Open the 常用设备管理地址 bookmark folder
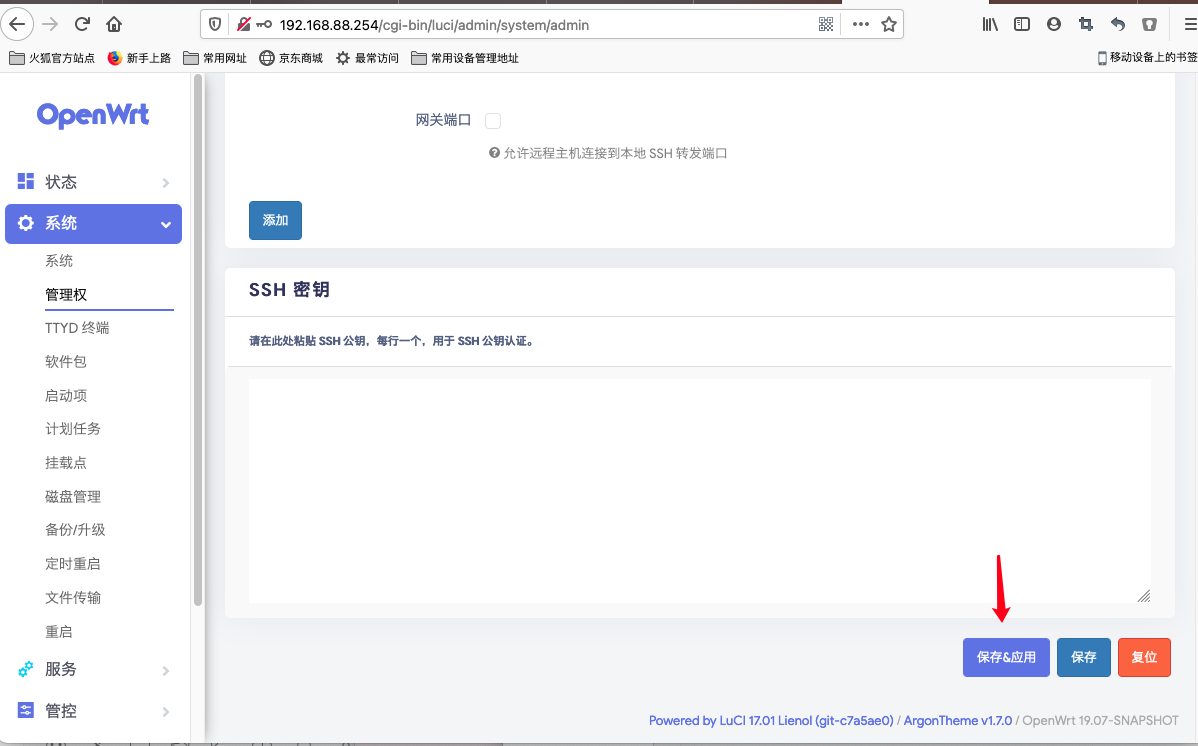The image size is (1198, 746). point(465,58)
